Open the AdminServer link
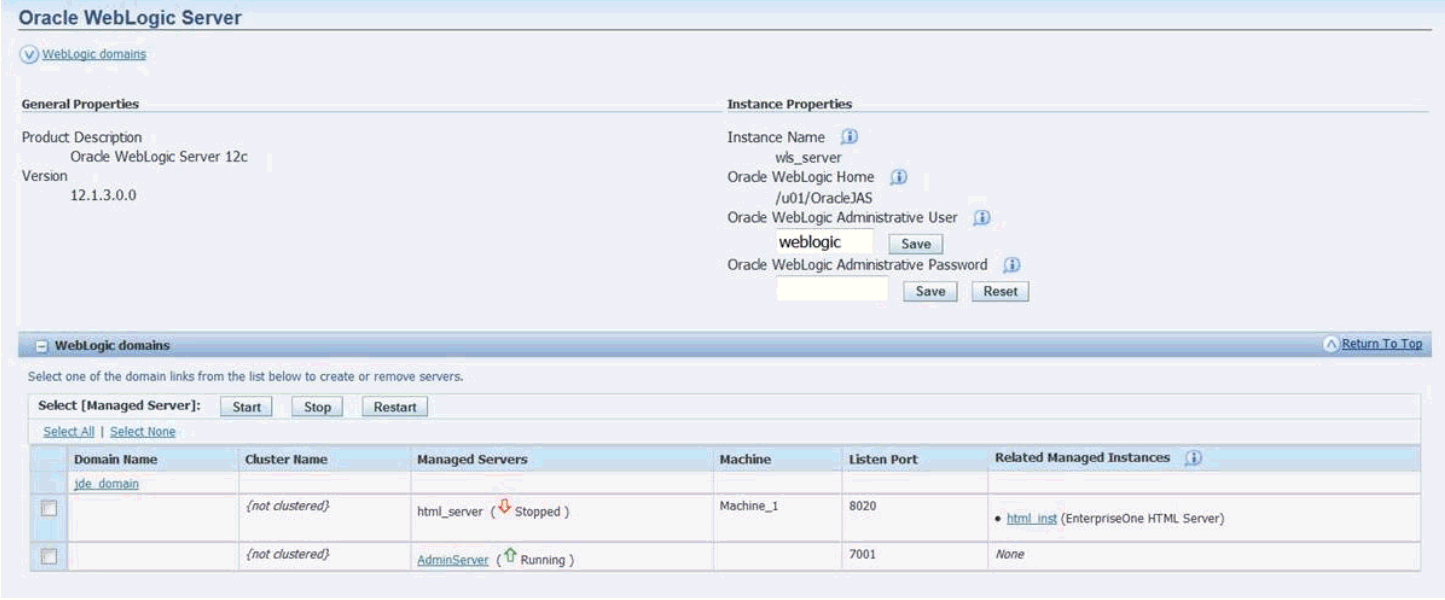This screenshot has width=1445, height=600. tap(452, 560)
